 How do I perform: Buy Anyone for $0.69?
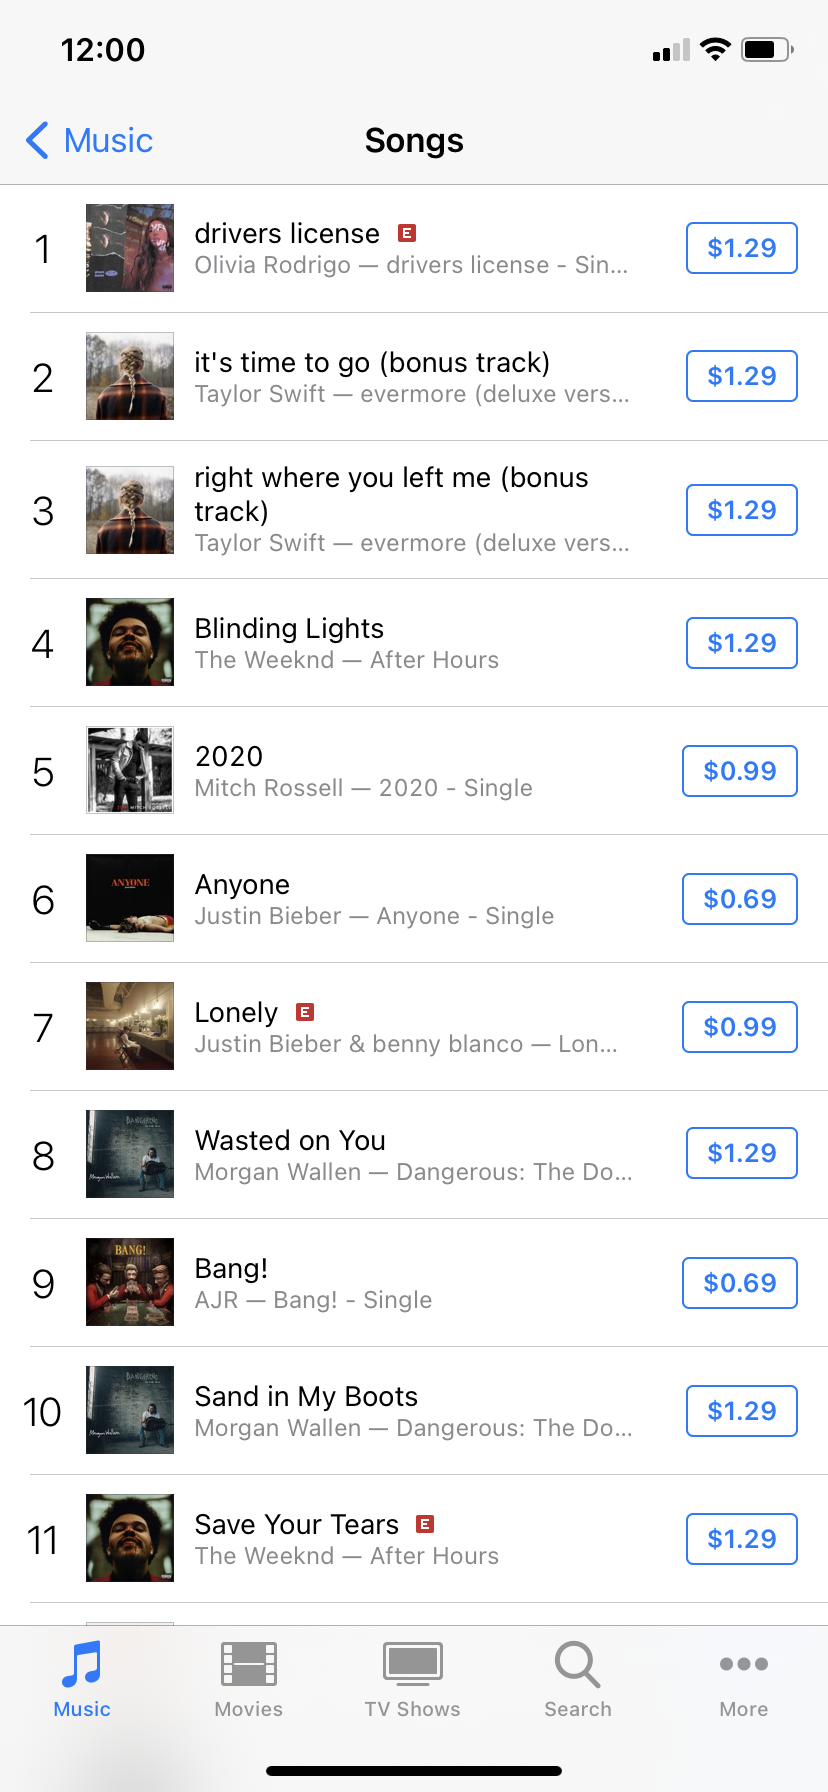click(x=739, y=899)
